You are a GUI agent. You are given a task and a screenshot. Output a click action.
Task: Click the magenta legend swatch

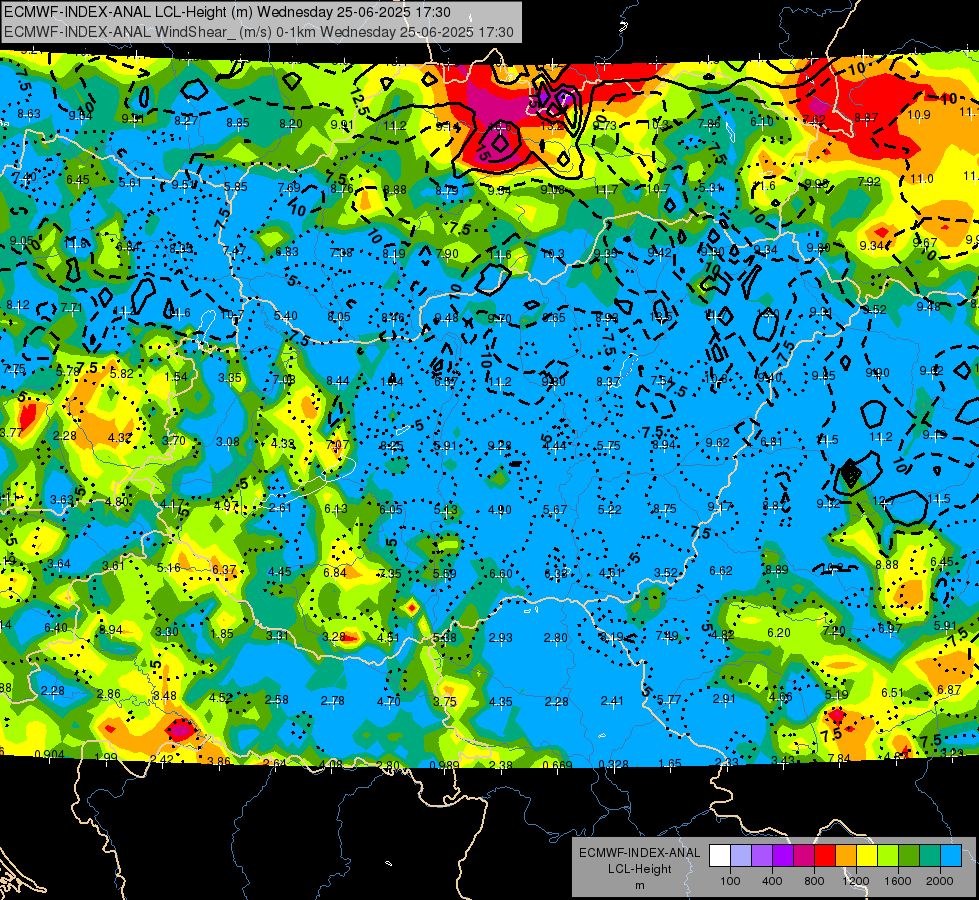pos(804,856)
